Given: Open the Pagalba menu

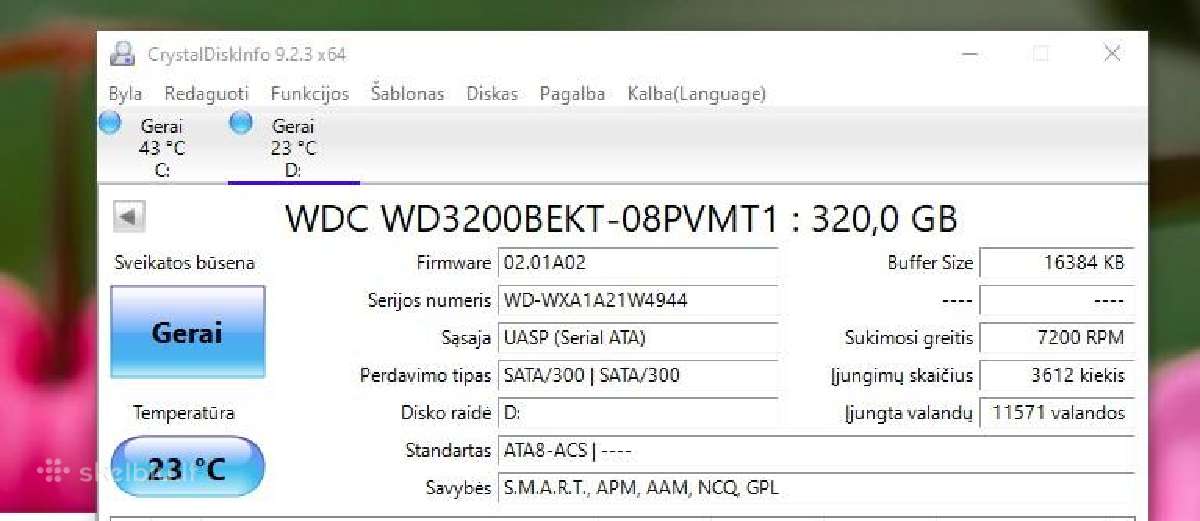Looking at the screenshot, I should [572, 94].
